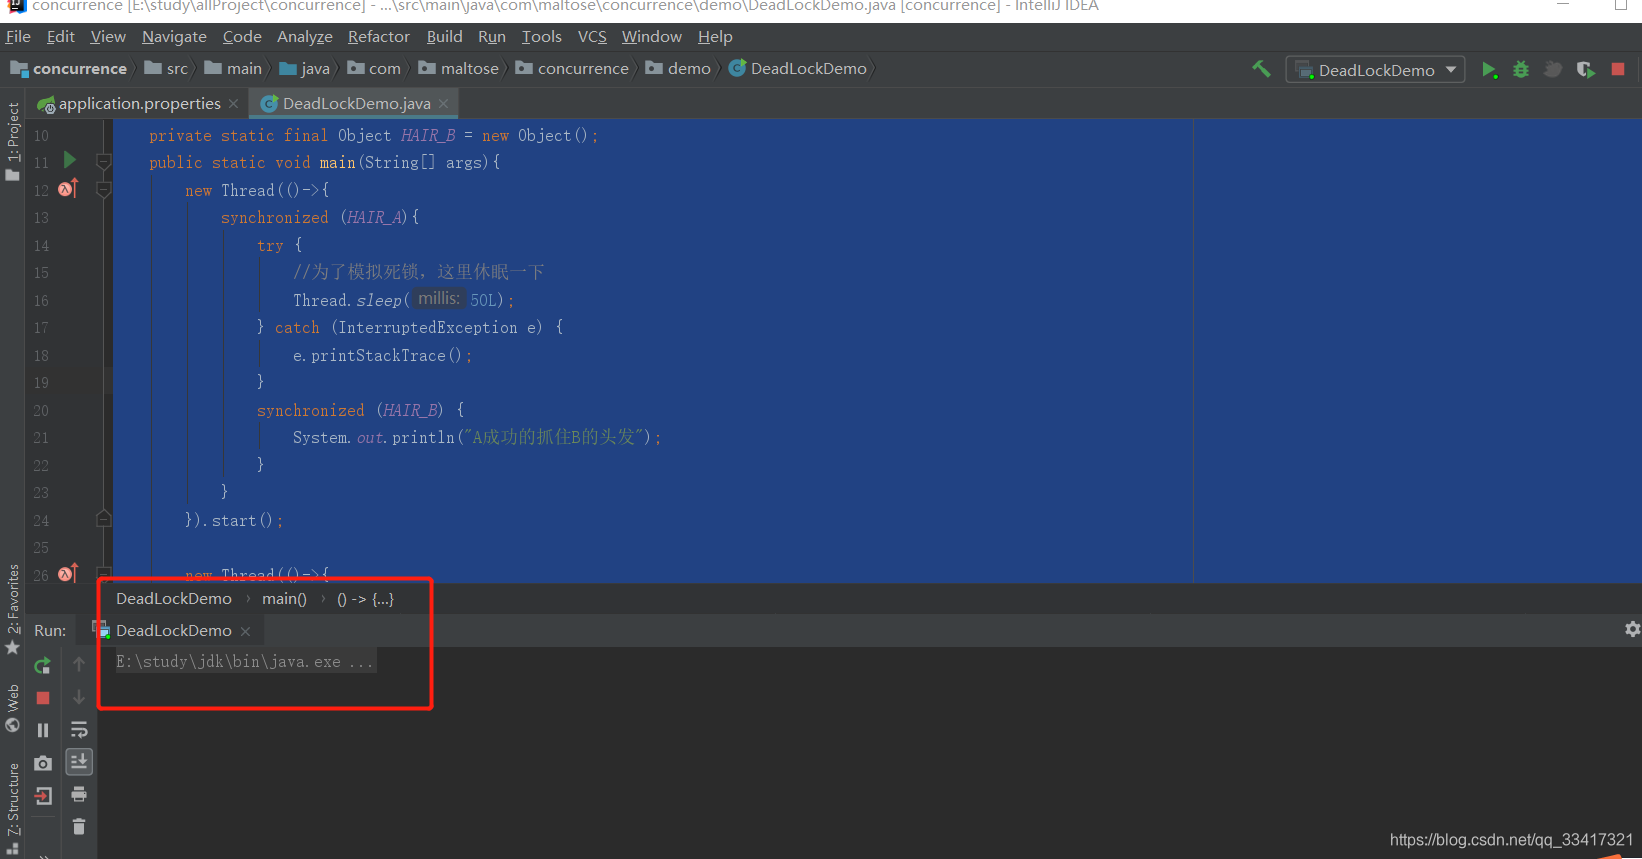The width and height of the screenshot is (1642, 859).
Task: Select the DeadLockDemo tab in Run panel
Action: coord(174,631)
